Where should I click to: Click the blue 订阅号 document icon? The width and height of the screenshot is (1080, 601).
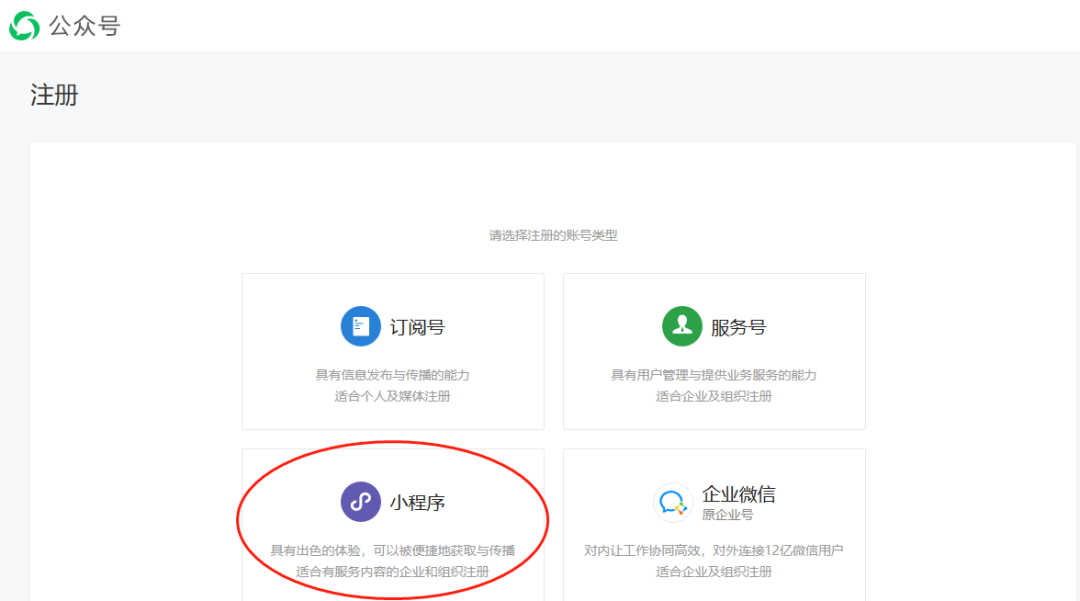point(360,326)
